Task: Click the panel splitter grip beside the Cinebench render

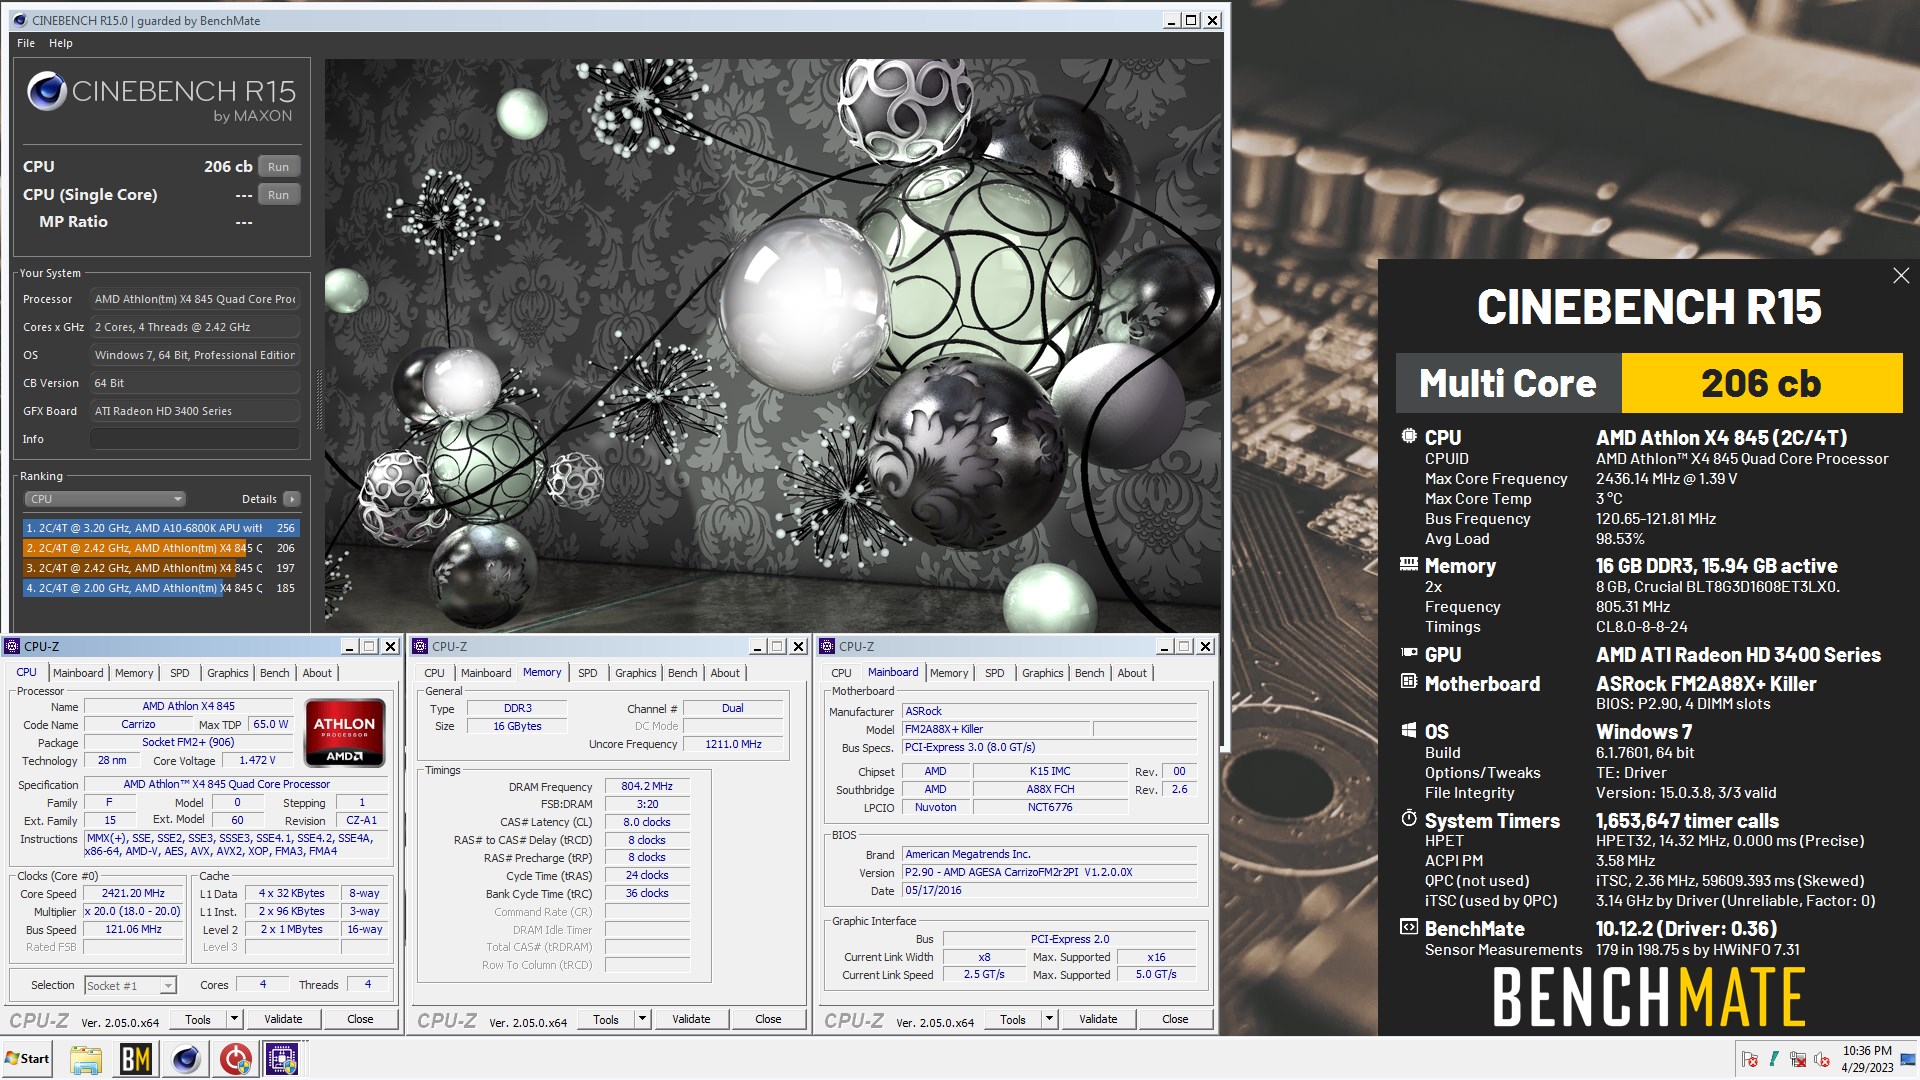Action: (319, 400)
